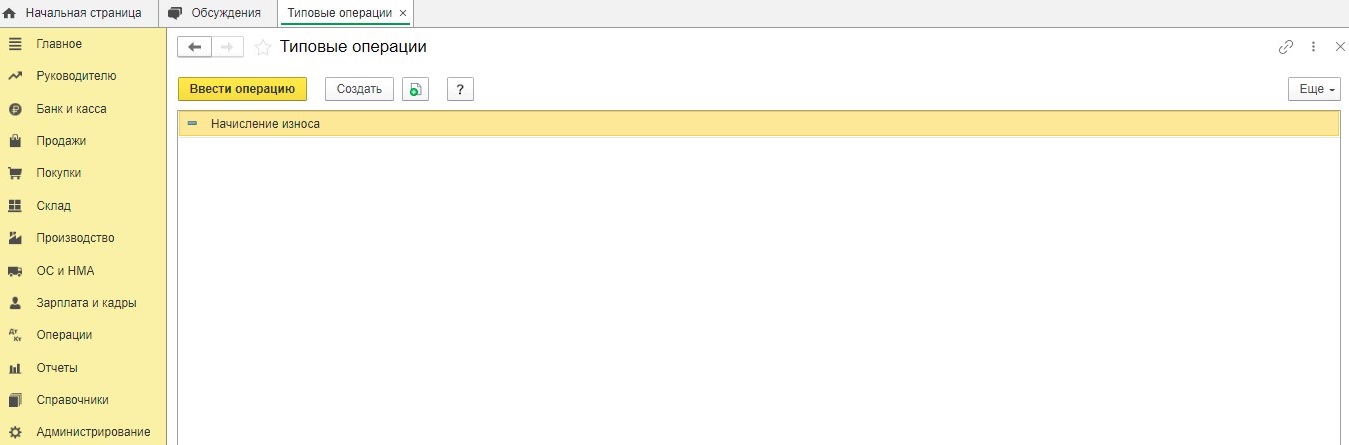Click the Создать button
The width and height of the screenshot is (1349, 445).
click(x=359, y=89)
